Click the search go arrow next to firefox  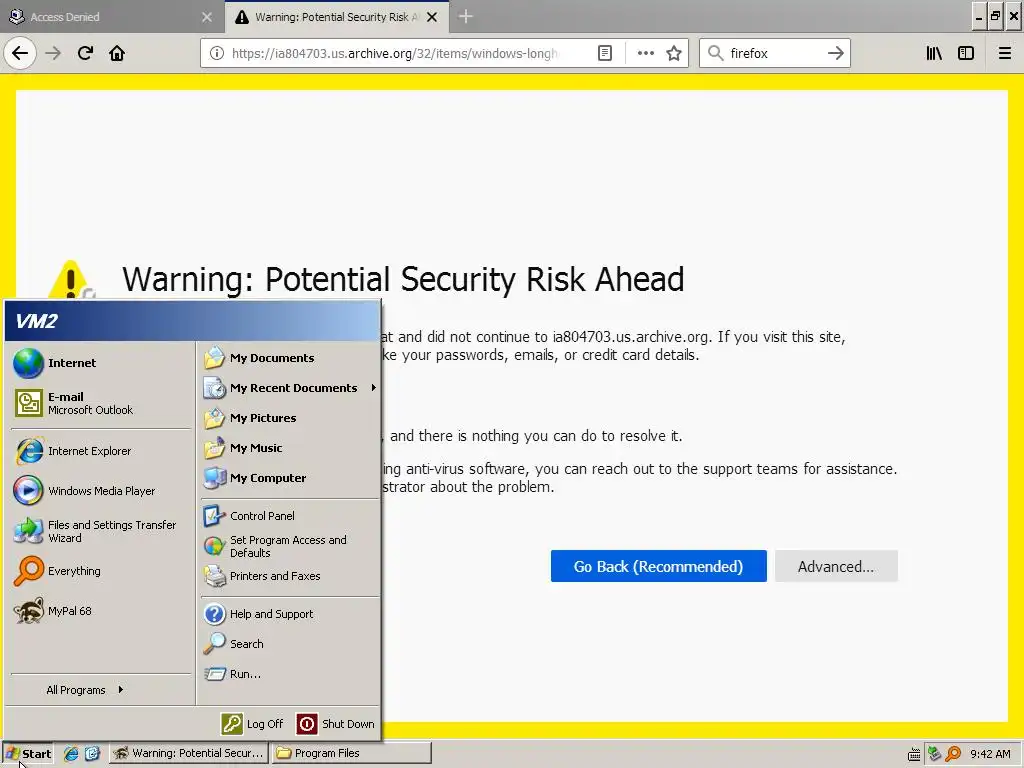835,53
